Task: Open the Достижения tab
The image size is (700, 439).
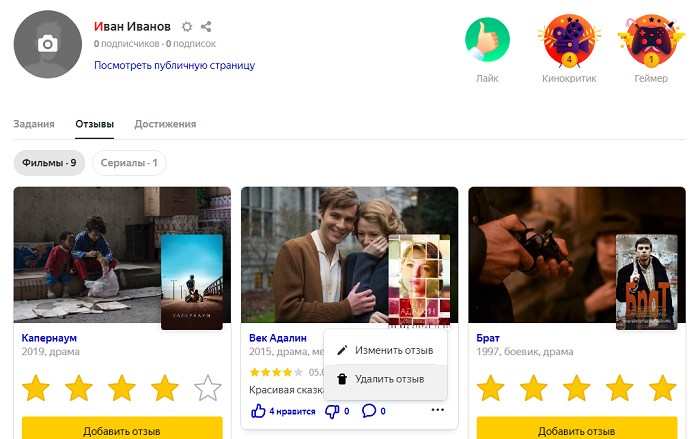Action: [165, 124]
